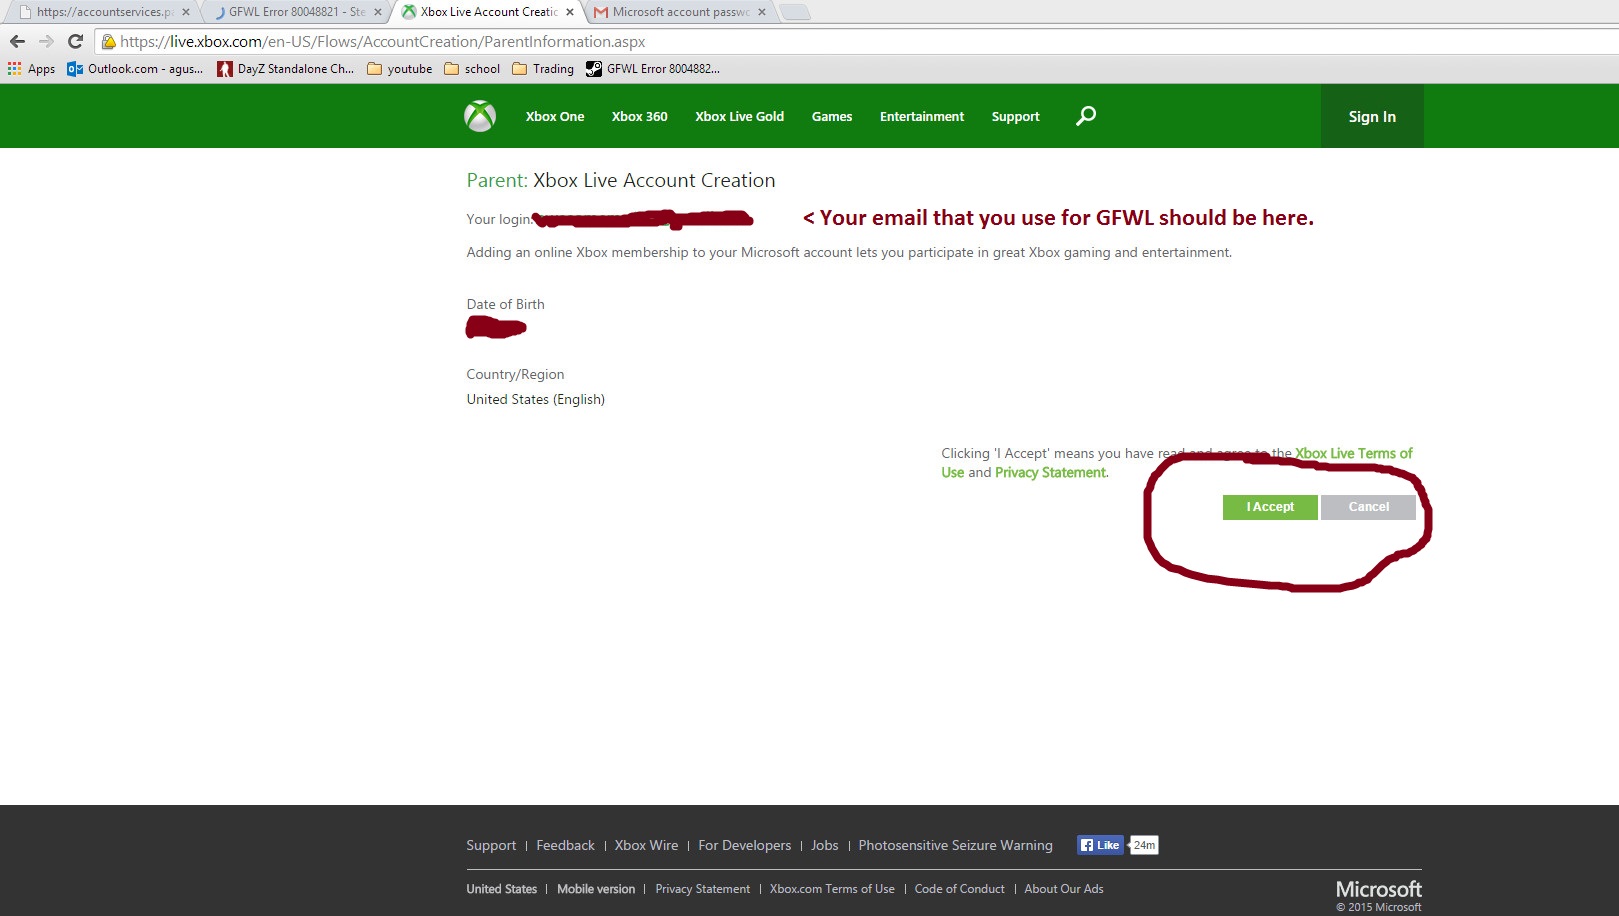
Task: Open the footer Support link
Action: tap(491, 845)
